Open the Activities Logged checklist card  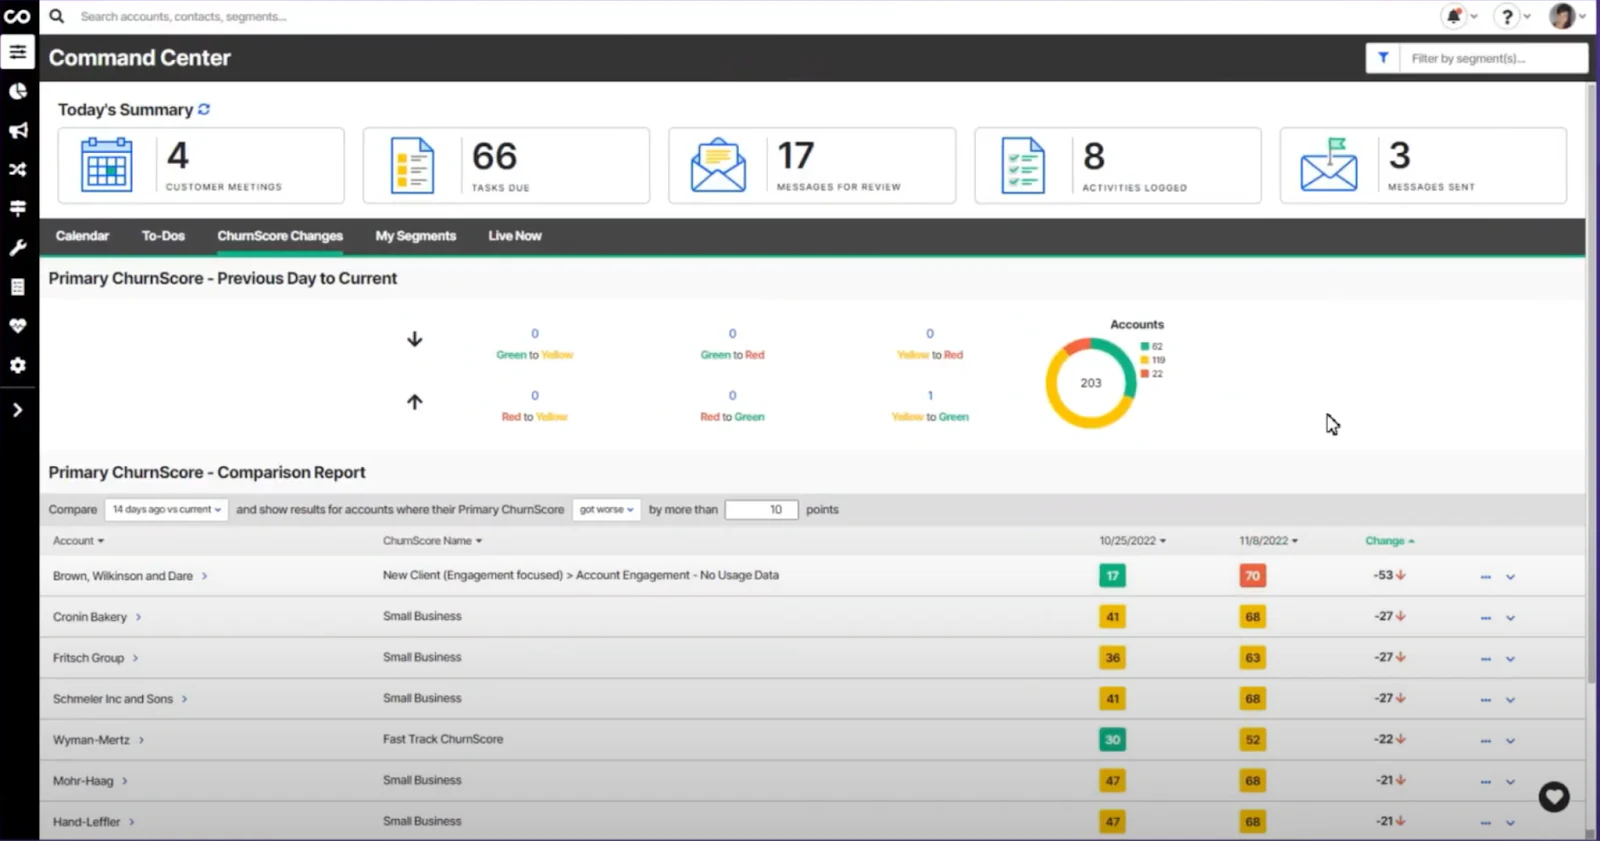pyautogui.click(x=1118, y=165)
